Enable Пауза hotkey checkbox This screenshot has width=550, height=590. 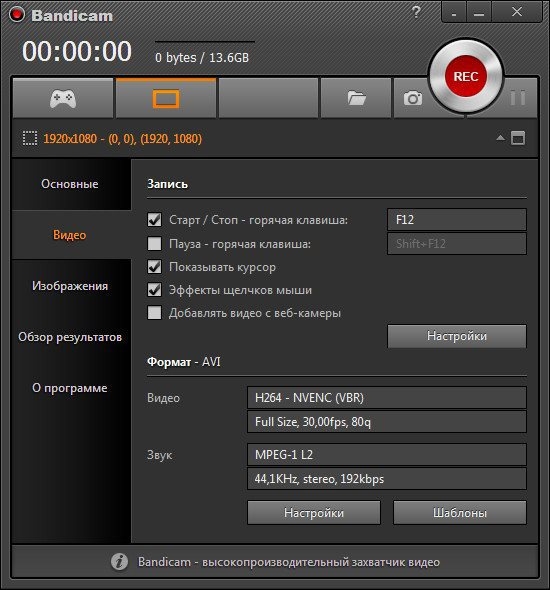[x=154, y=243]
